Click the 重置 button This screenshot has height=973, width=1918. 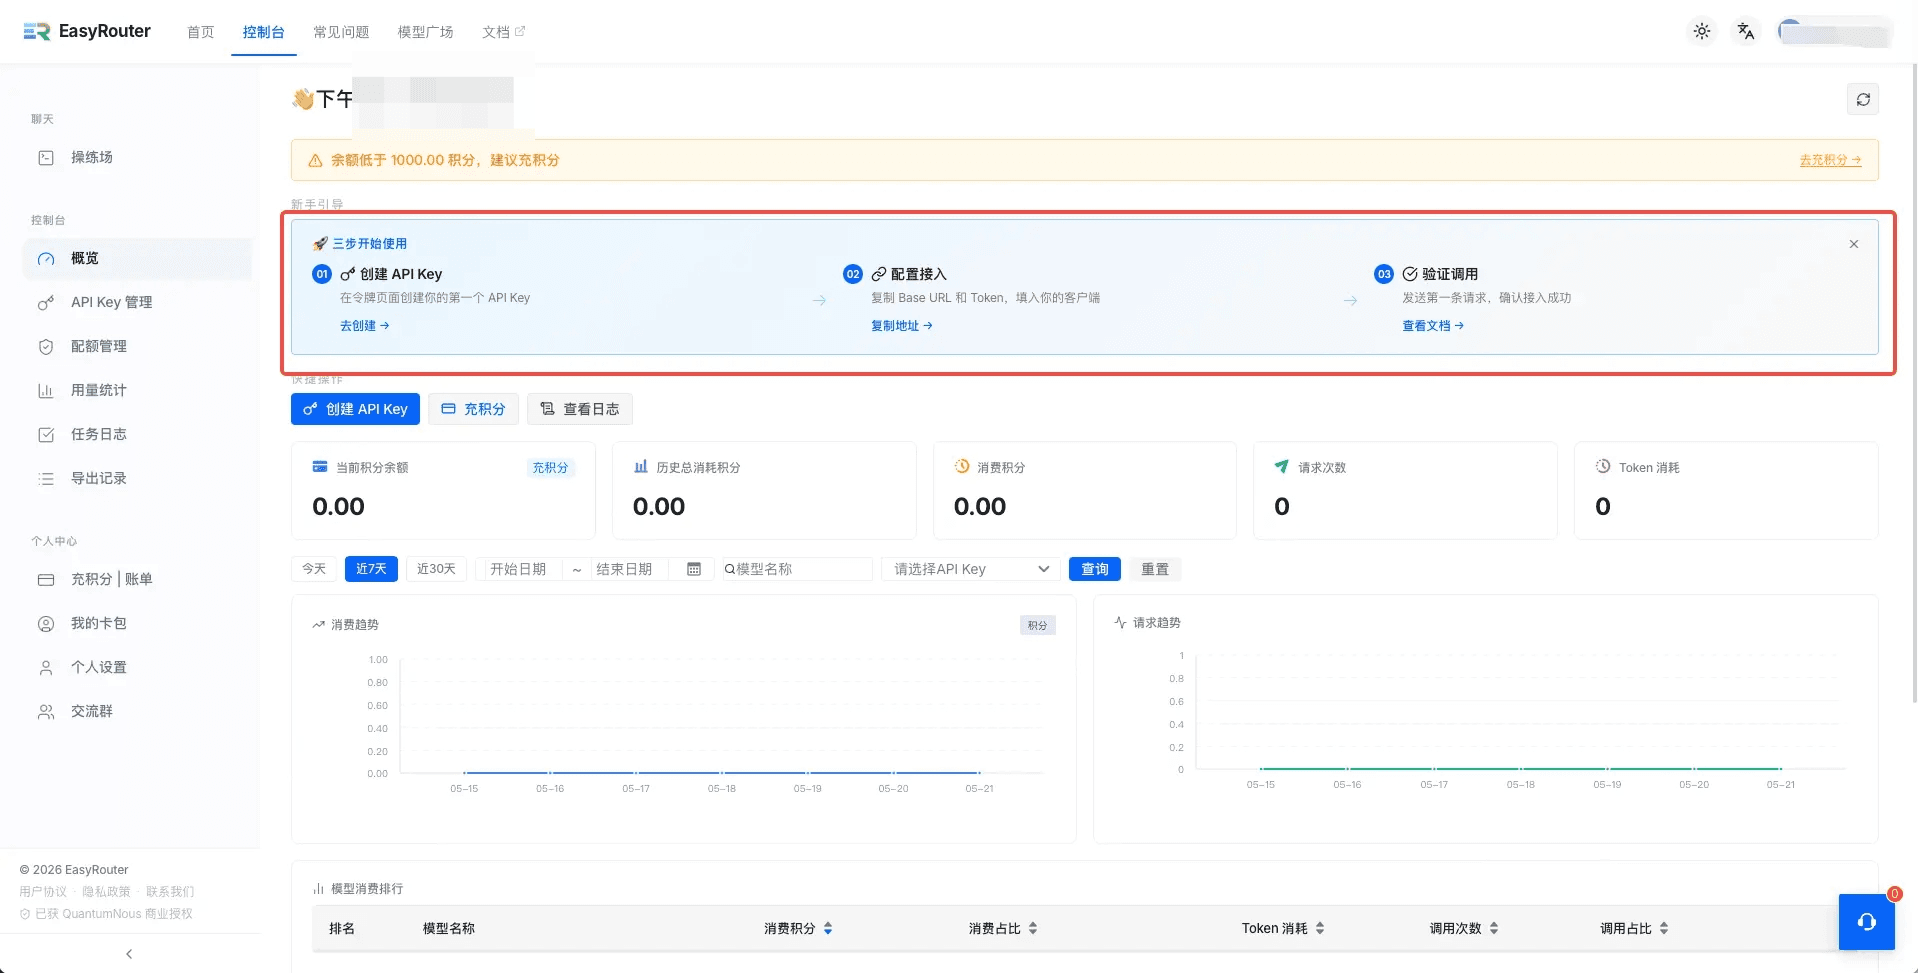1155,569
